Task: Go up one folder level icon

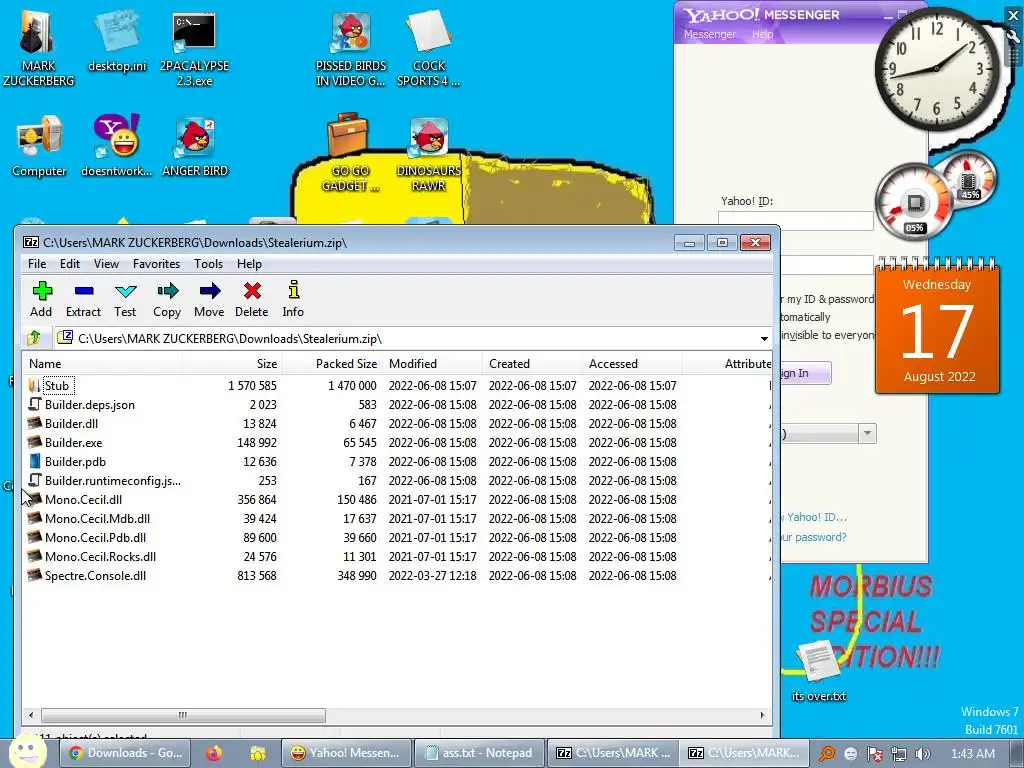Action: tap(34, 338)
